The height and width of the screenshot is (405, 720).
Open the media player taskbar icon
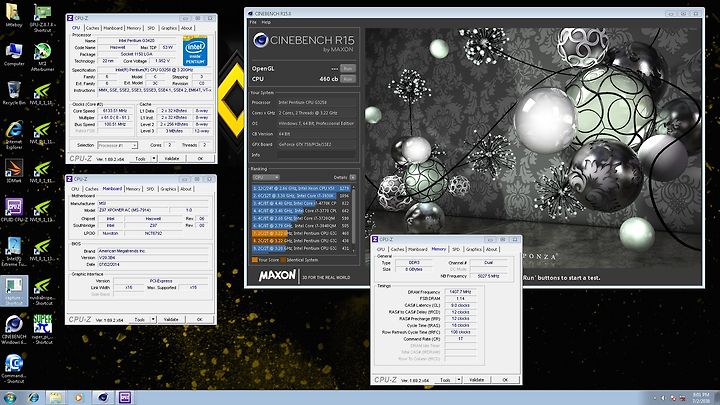[79, 397]
